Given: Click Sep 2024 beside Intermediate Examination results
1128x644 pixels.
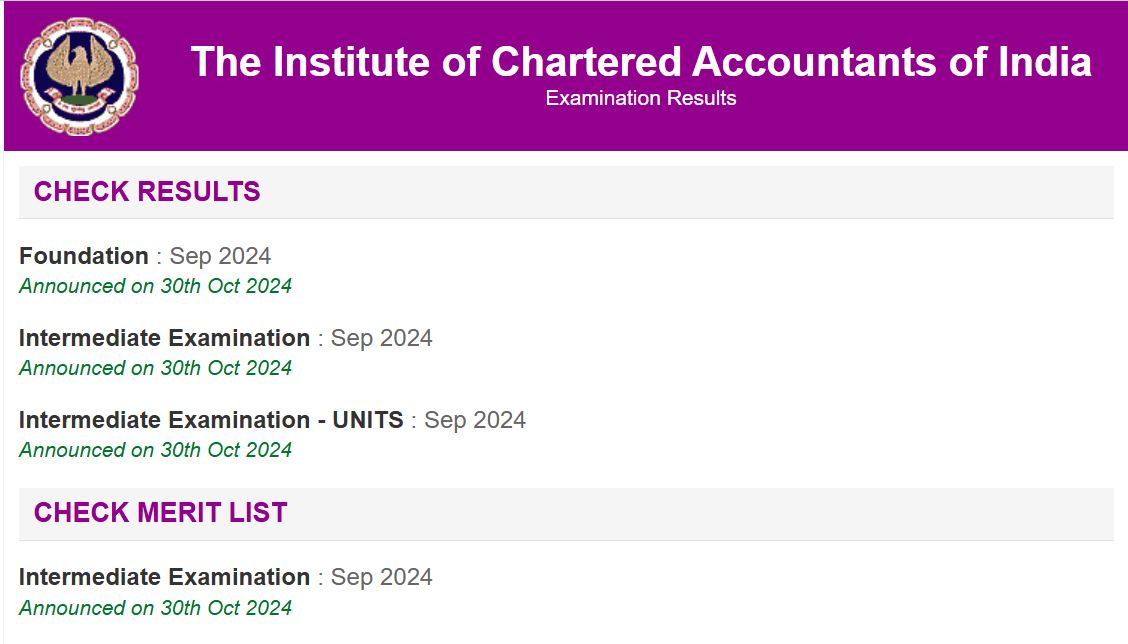Looking at the screenshot, I should [381, 338].
